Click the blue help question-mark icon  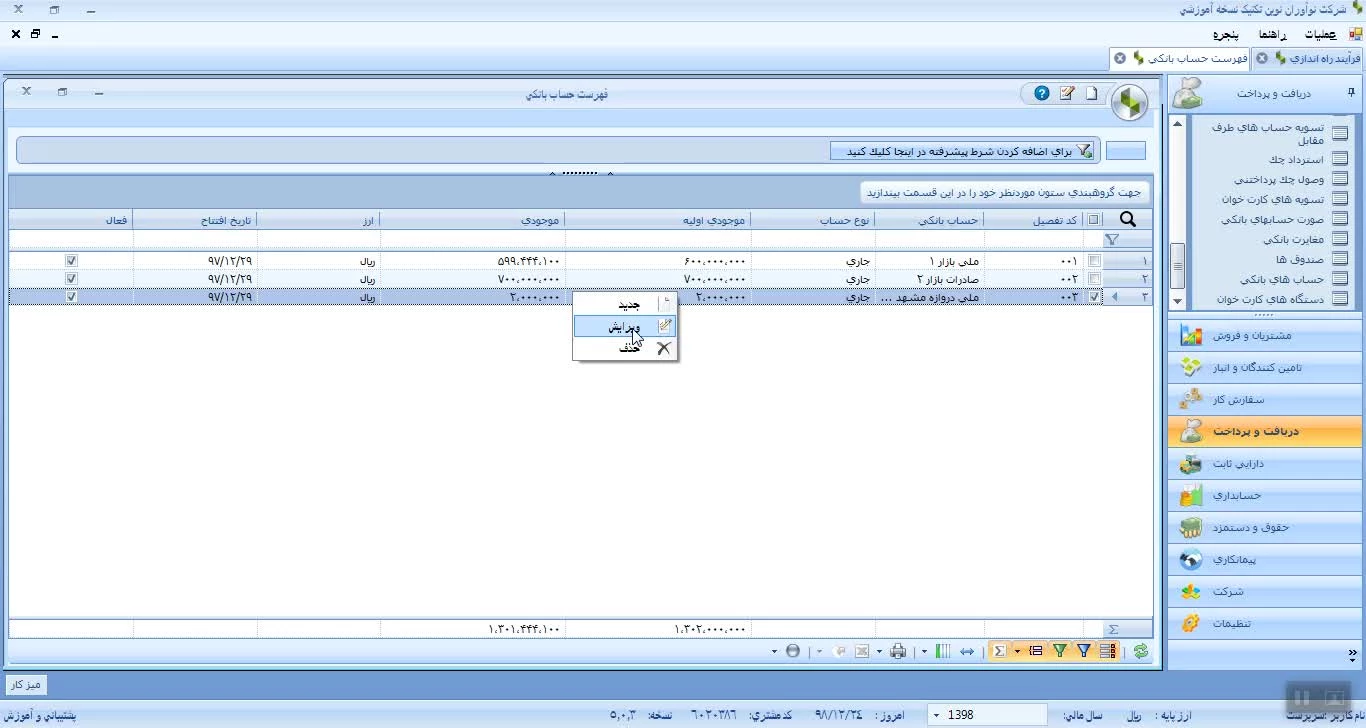(1041, 93)
